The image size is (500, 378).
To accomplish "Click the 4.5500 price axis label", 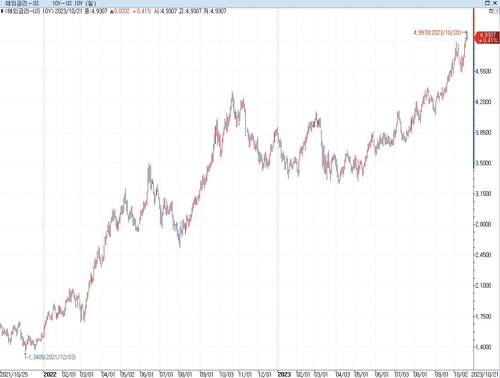I will tap(483, 71).
